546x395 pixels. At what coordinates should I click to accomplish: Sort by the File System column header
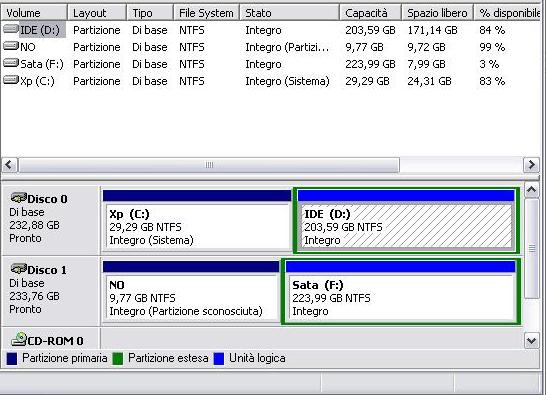tap(206, 13)
